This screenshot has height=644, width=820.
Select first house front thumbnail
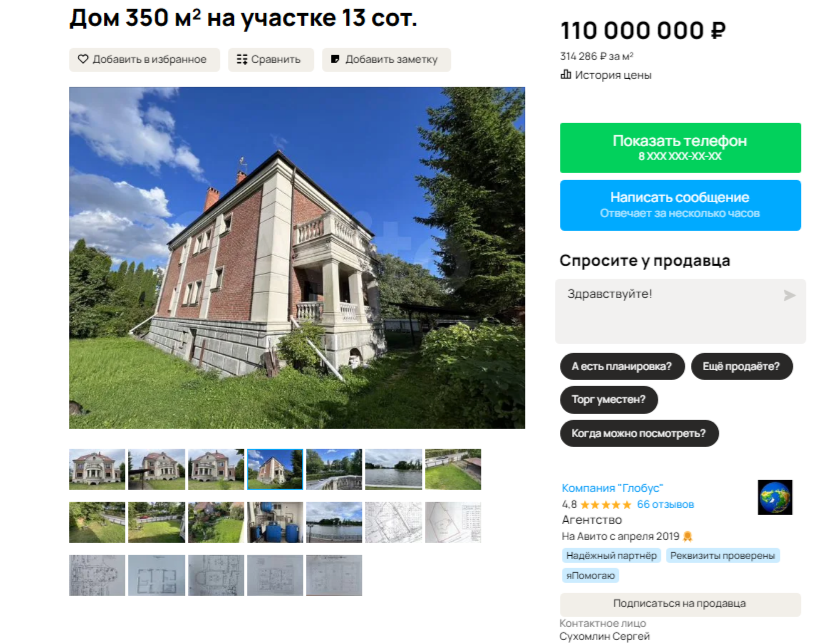click(x=97, y=469)
